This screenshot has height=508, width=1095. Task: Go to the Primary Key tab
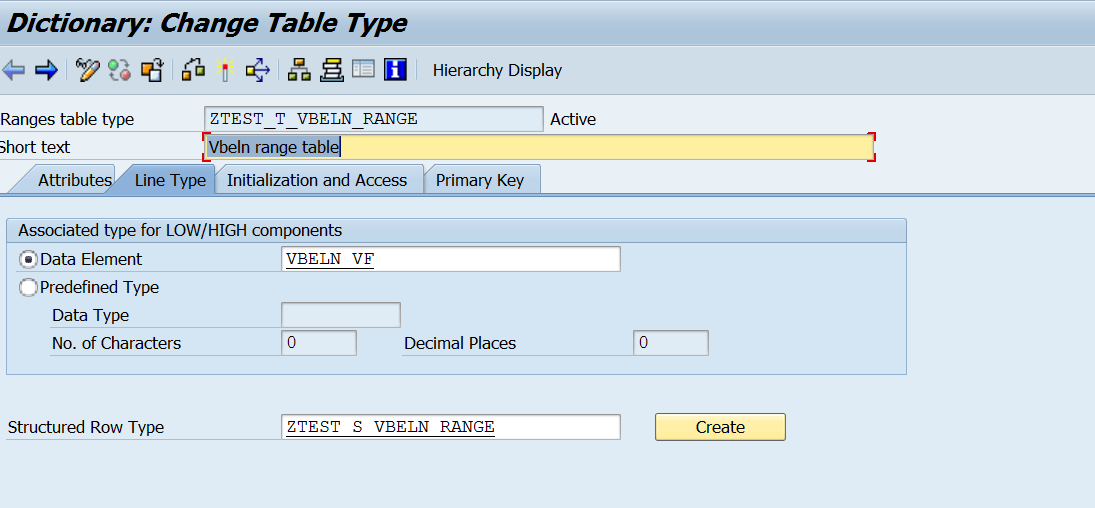[x=480, y=181]
